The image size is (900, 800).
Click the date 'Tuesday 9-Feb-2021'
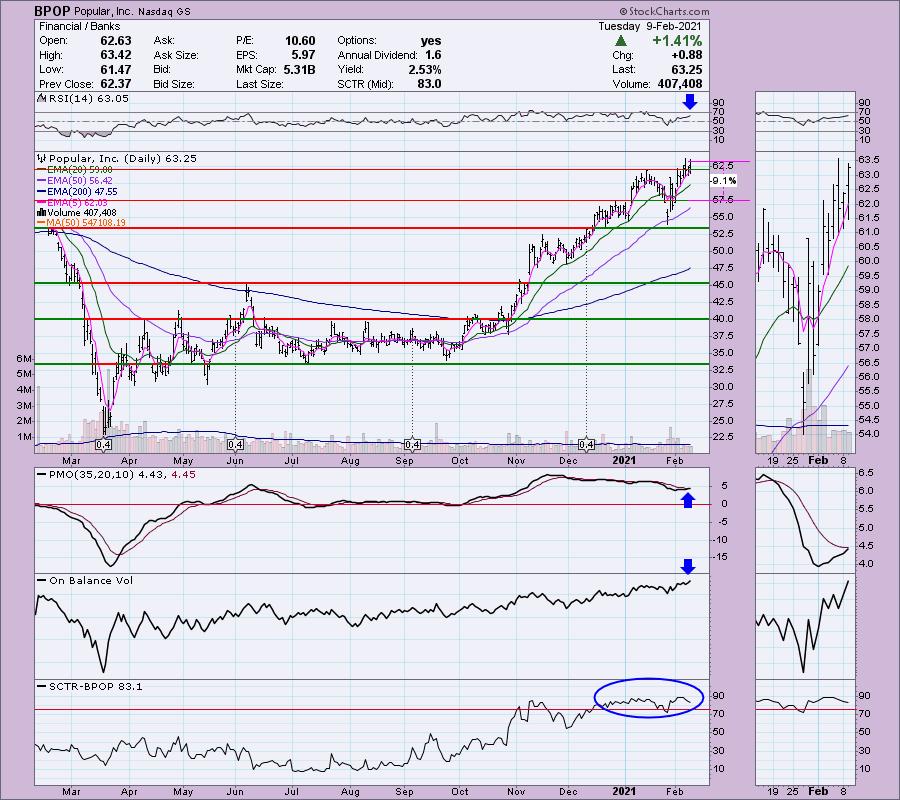[649, 26]
